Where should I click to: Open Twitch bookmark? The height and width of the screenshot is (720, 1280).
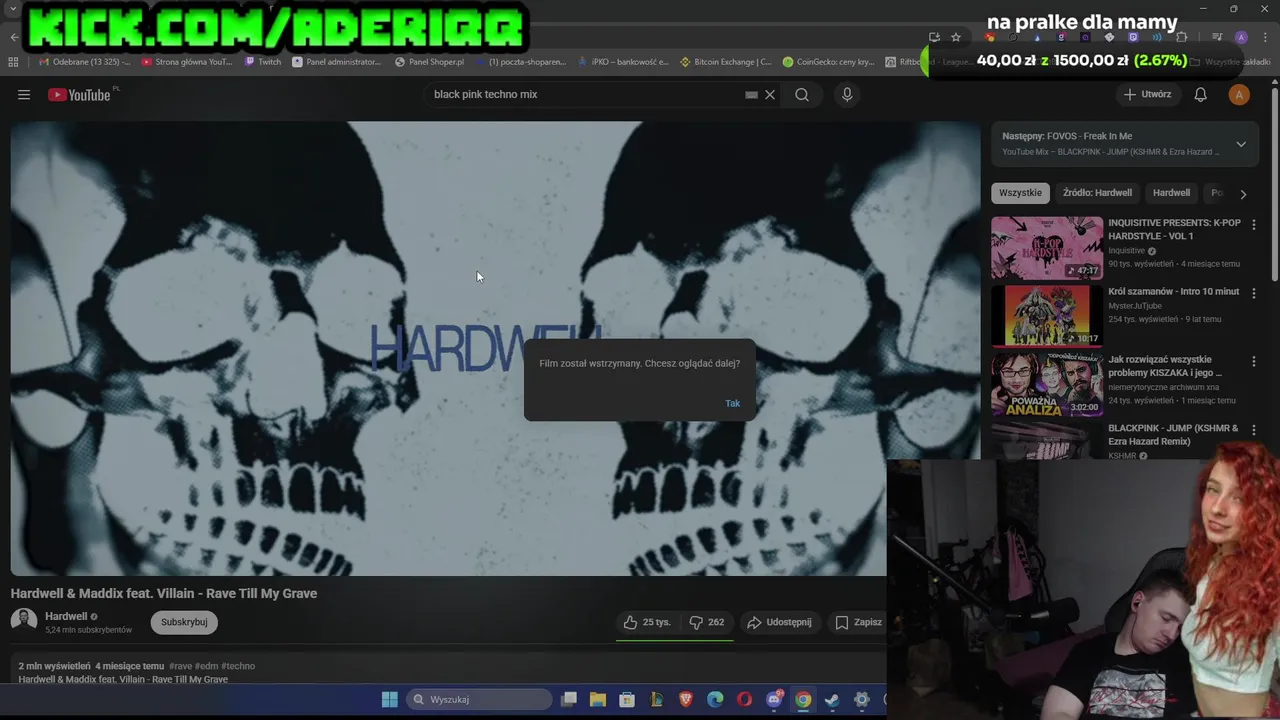click(x=263, y=62)
